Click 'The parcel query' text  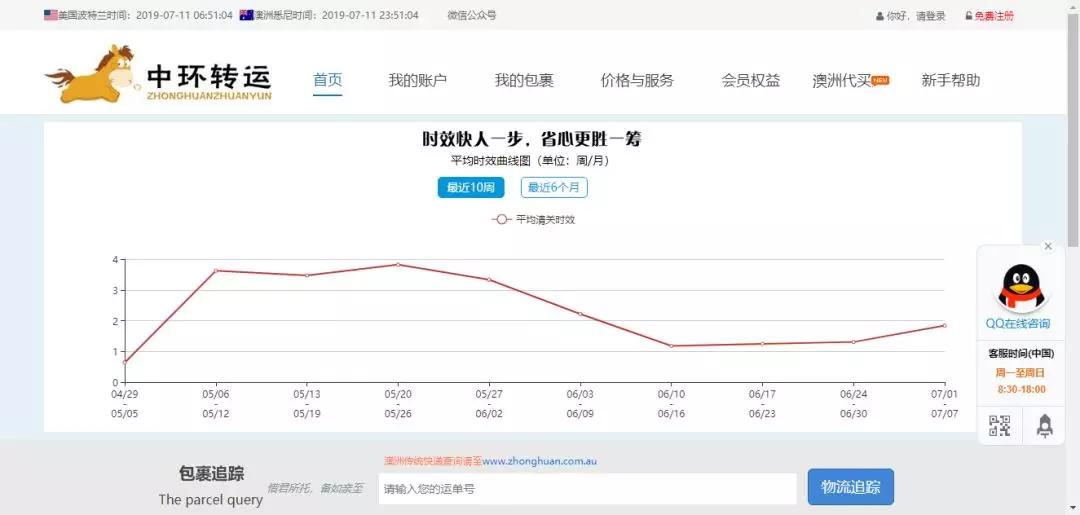click(211, 499)
